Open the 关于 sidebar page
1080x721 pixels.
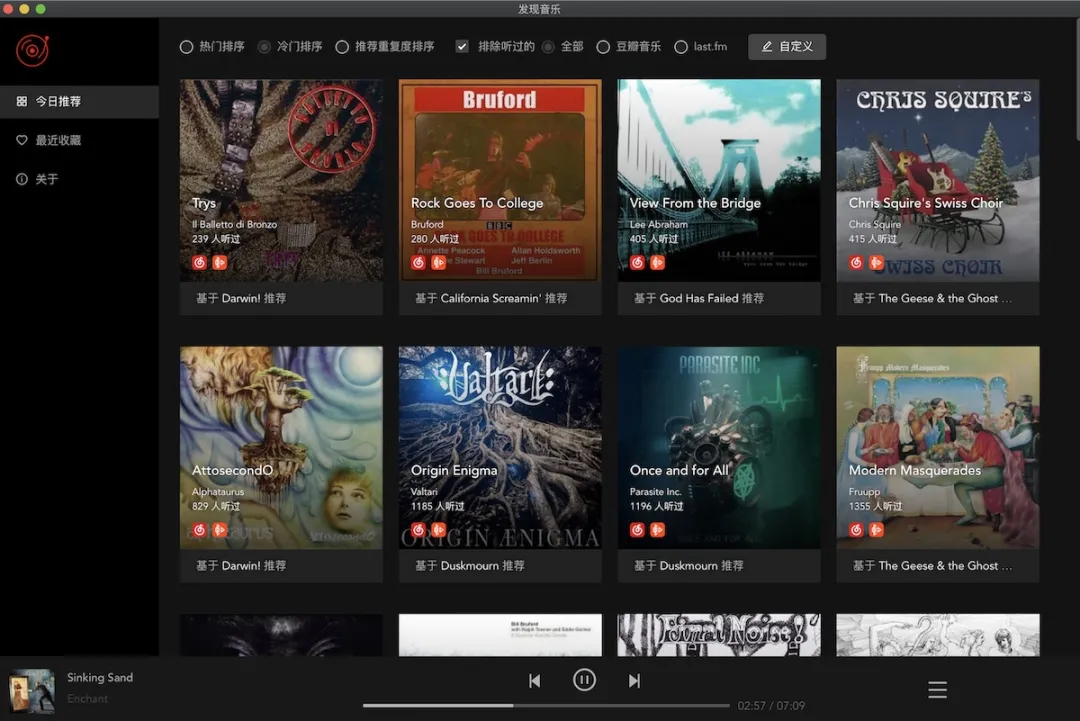point(47,179)
